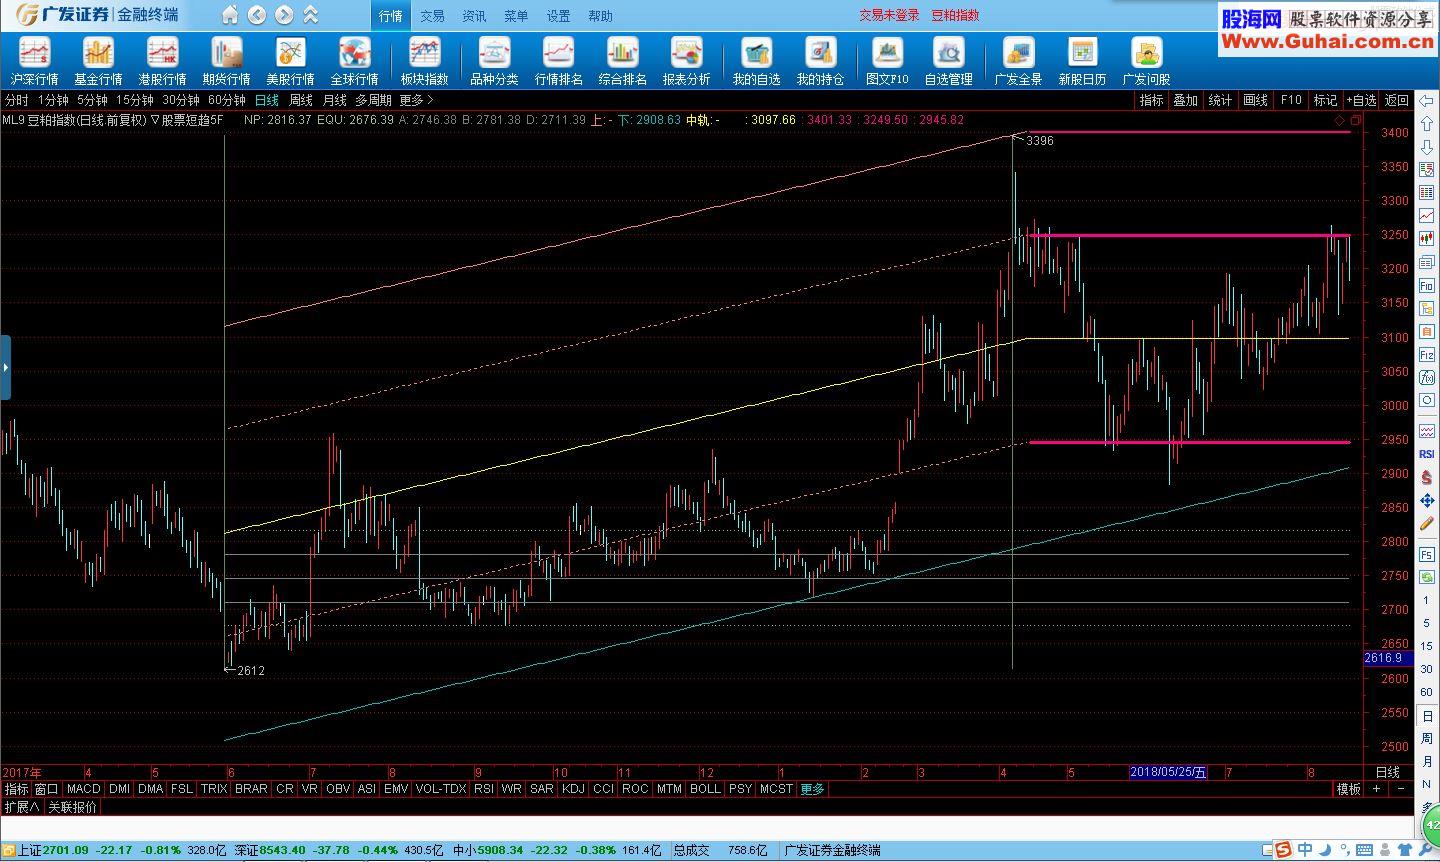Click 交易未登录 login link
Viewport: 1440px width, 862px height.
(x=889, y=15)
